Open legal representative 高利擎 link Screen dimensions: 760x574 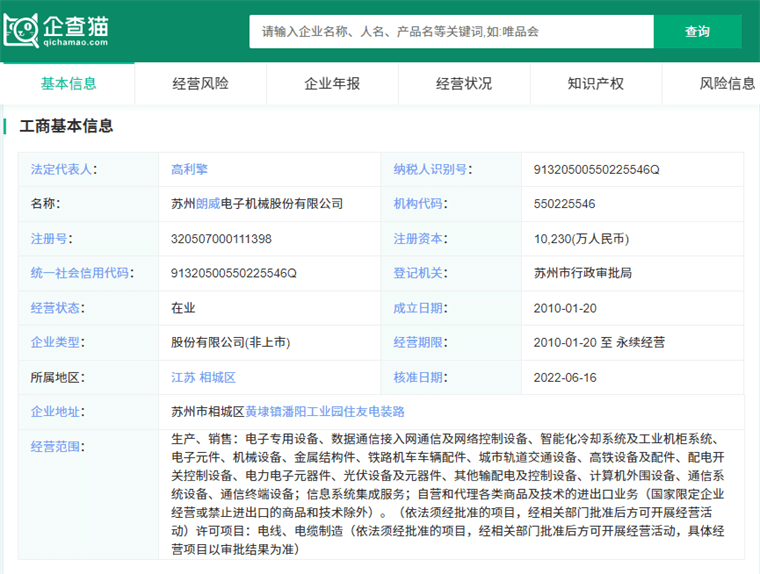point(190,169)
